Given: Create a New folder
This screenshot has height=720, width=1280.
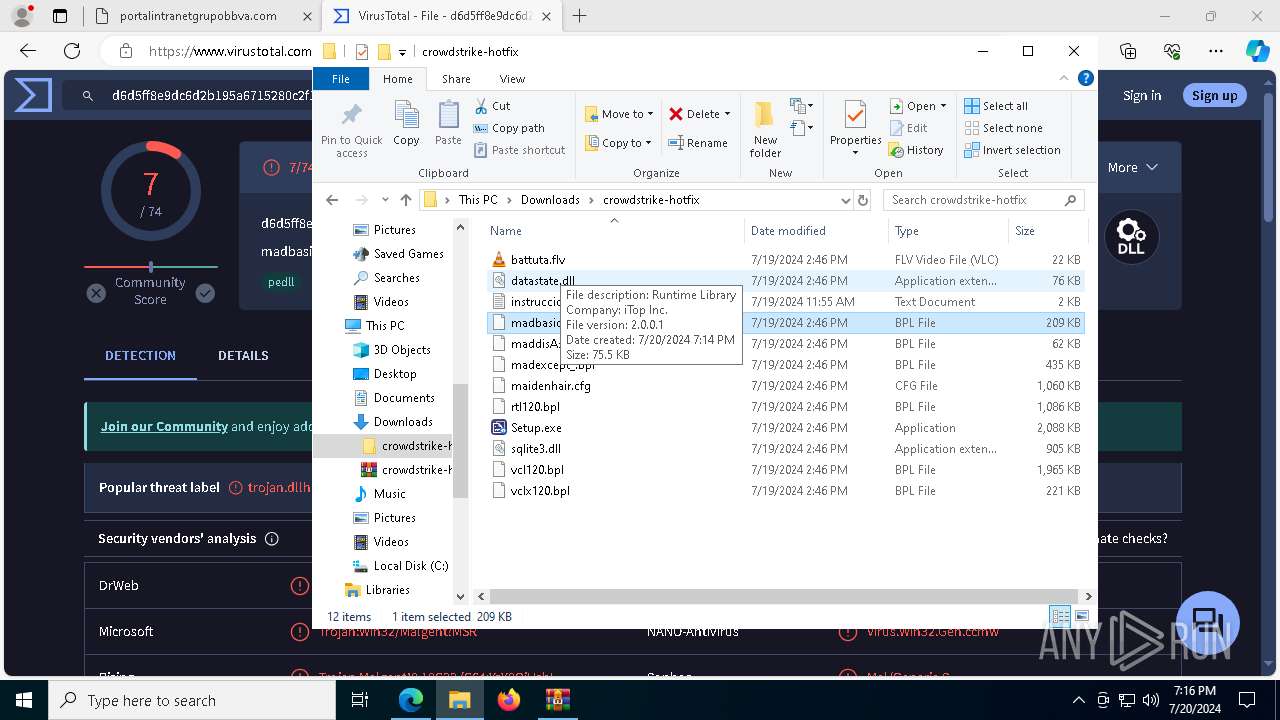Looking at the screenshot, I should (765, 128).
